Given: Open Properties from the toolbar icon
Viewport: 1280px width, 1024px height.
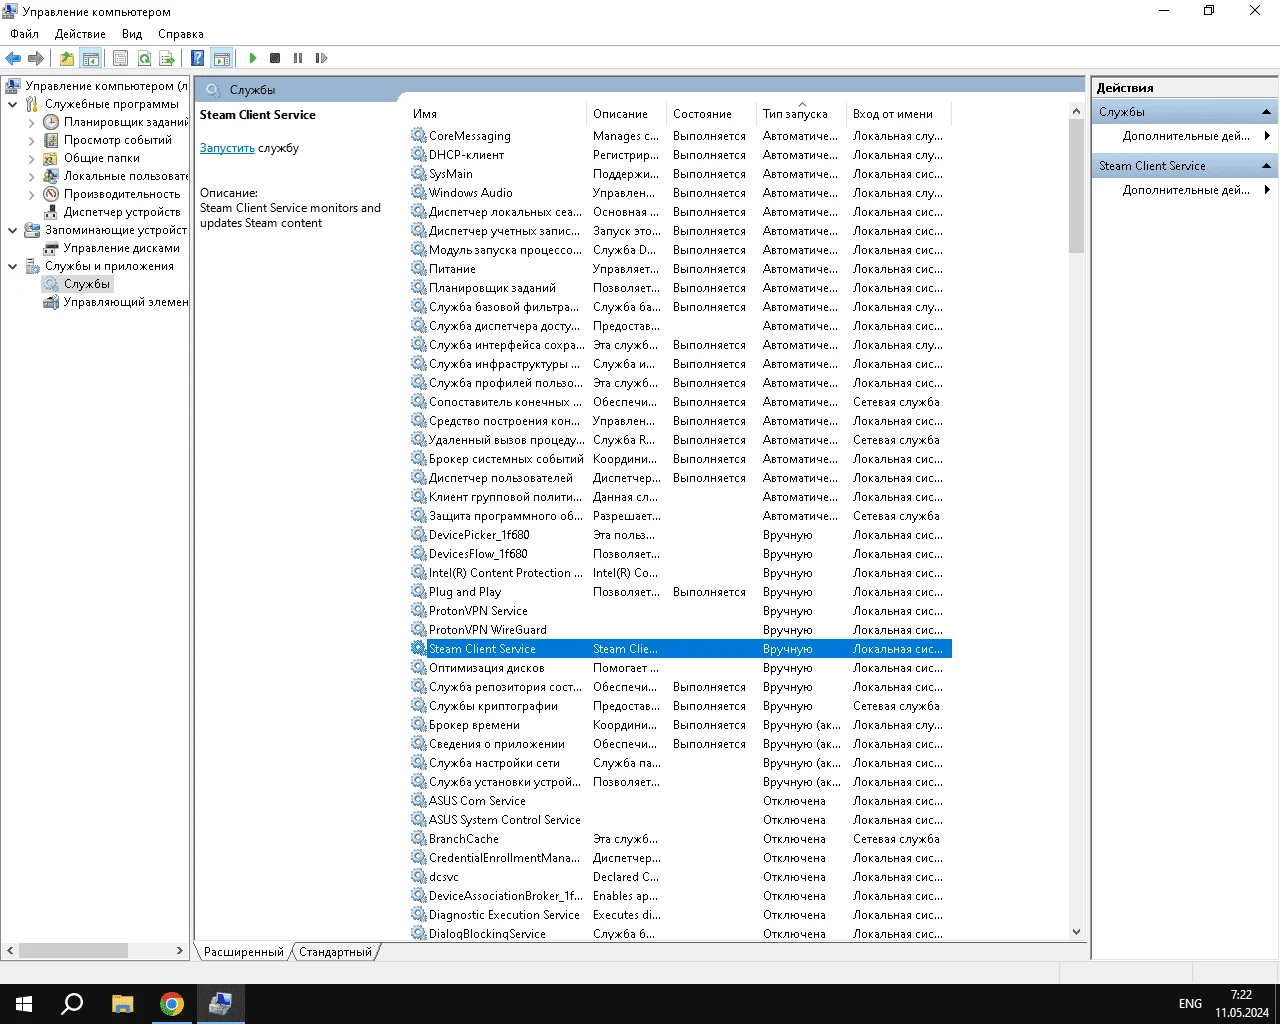Looking at the screenshot, I should click(120, 58).
